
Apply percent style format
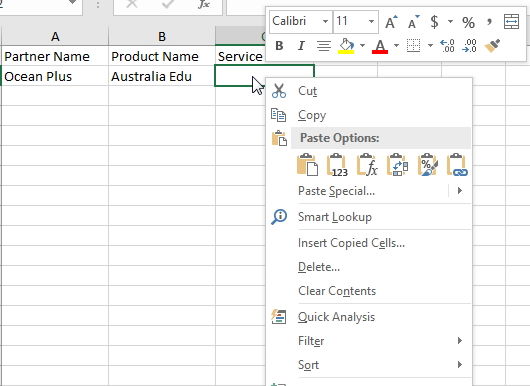click(468, 22)
